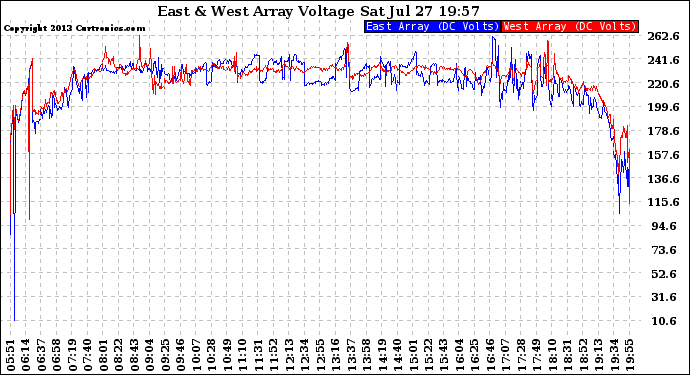Click the 11:31 time axis label
The width and height of the screenshot is (690, 375).
pos(258,355)
